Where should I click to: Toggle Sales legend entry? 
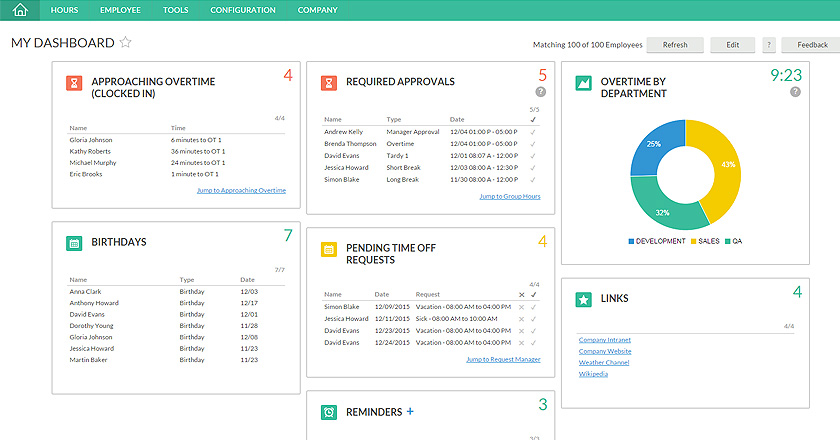point(705,241)
